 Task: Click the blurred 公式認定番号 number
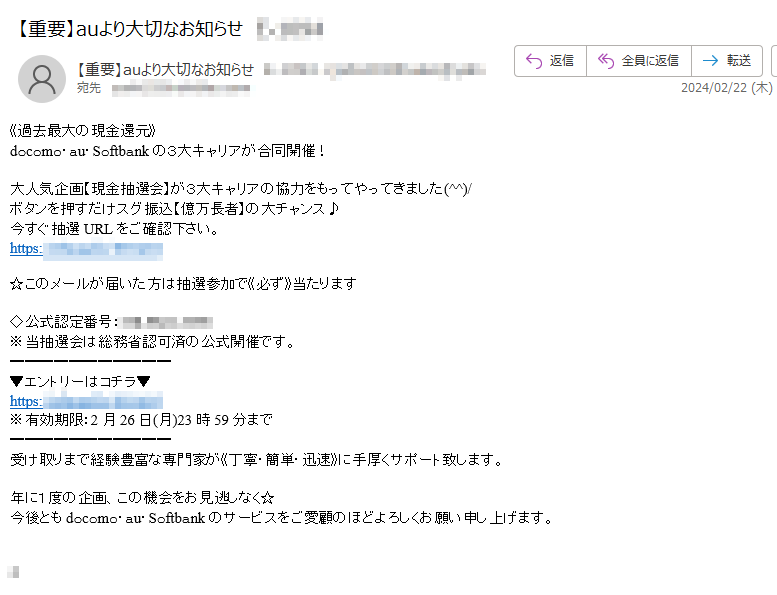click(x=167, y=323)
